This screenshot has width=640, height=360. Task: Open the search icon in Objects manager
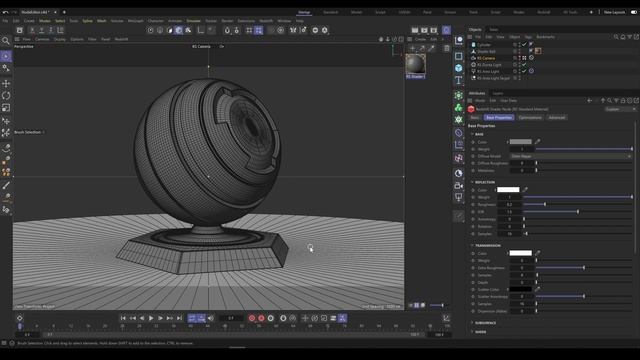[616, 37]
